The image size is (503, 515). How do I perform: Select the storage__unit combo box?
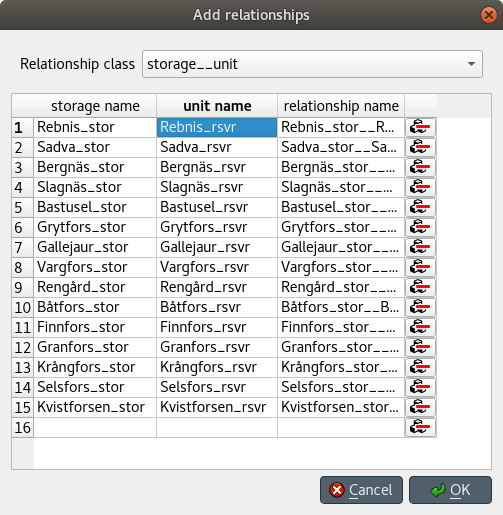pos(312,64)
